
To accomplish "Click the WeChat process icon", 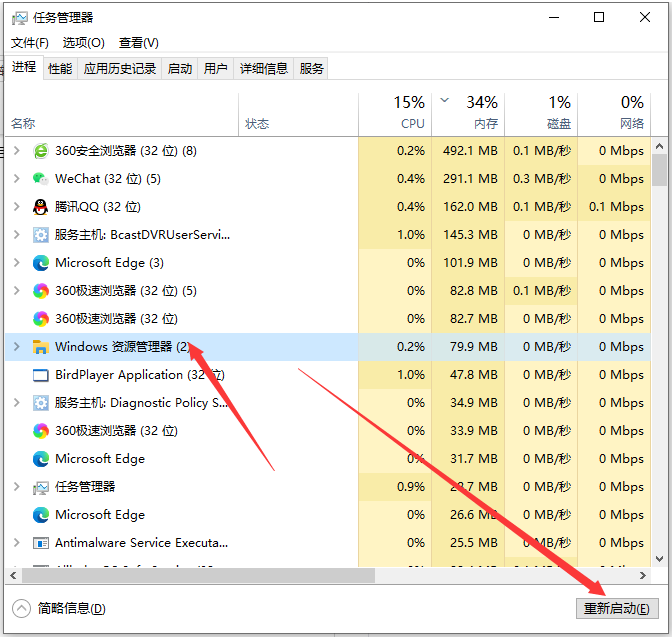I will [x=41, y=179].
